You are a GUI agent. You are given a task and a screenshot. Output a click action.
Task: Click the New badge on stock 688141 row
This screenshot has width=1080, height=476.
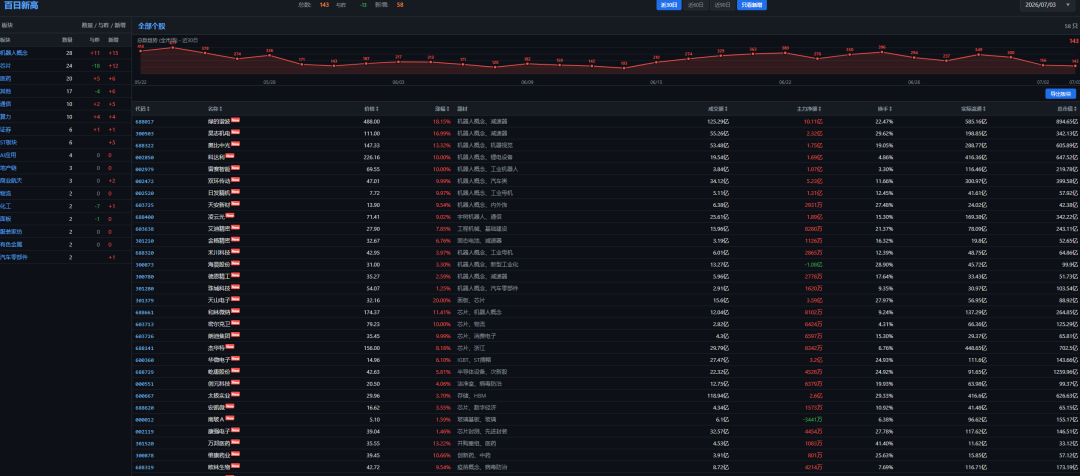231,346
